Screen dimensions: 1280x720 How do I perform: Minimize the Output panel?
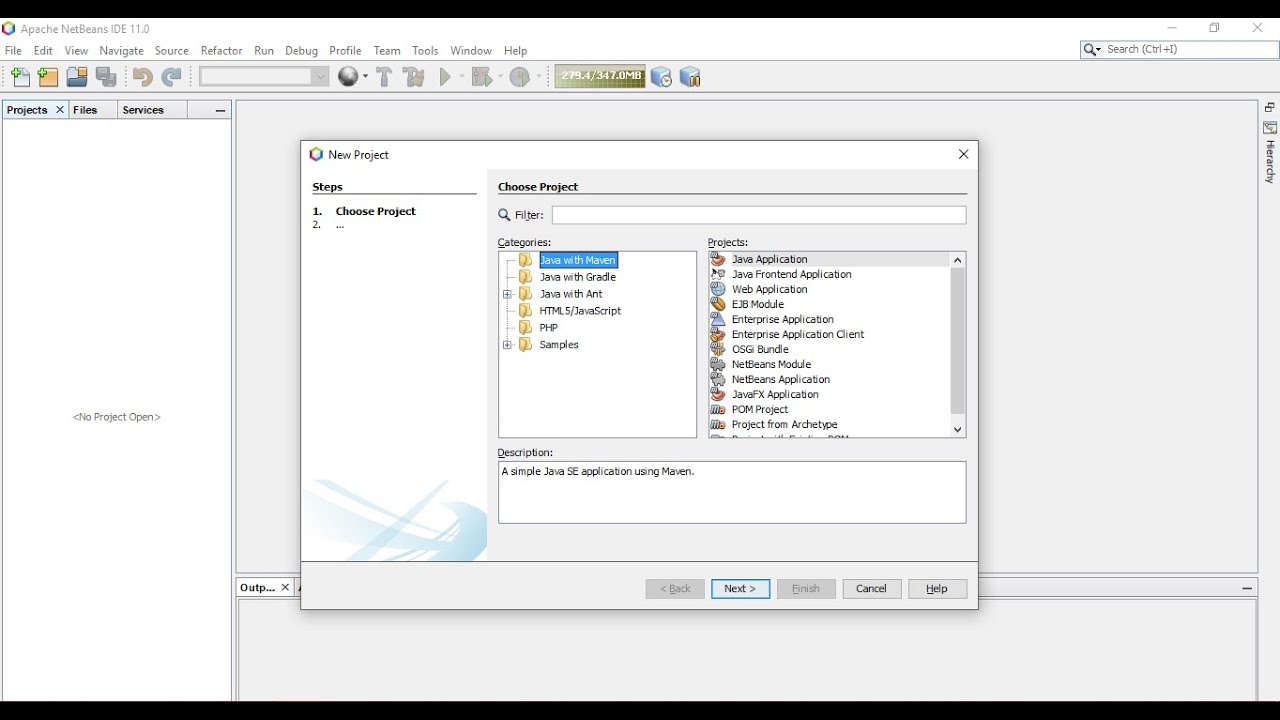(1247, 588)
